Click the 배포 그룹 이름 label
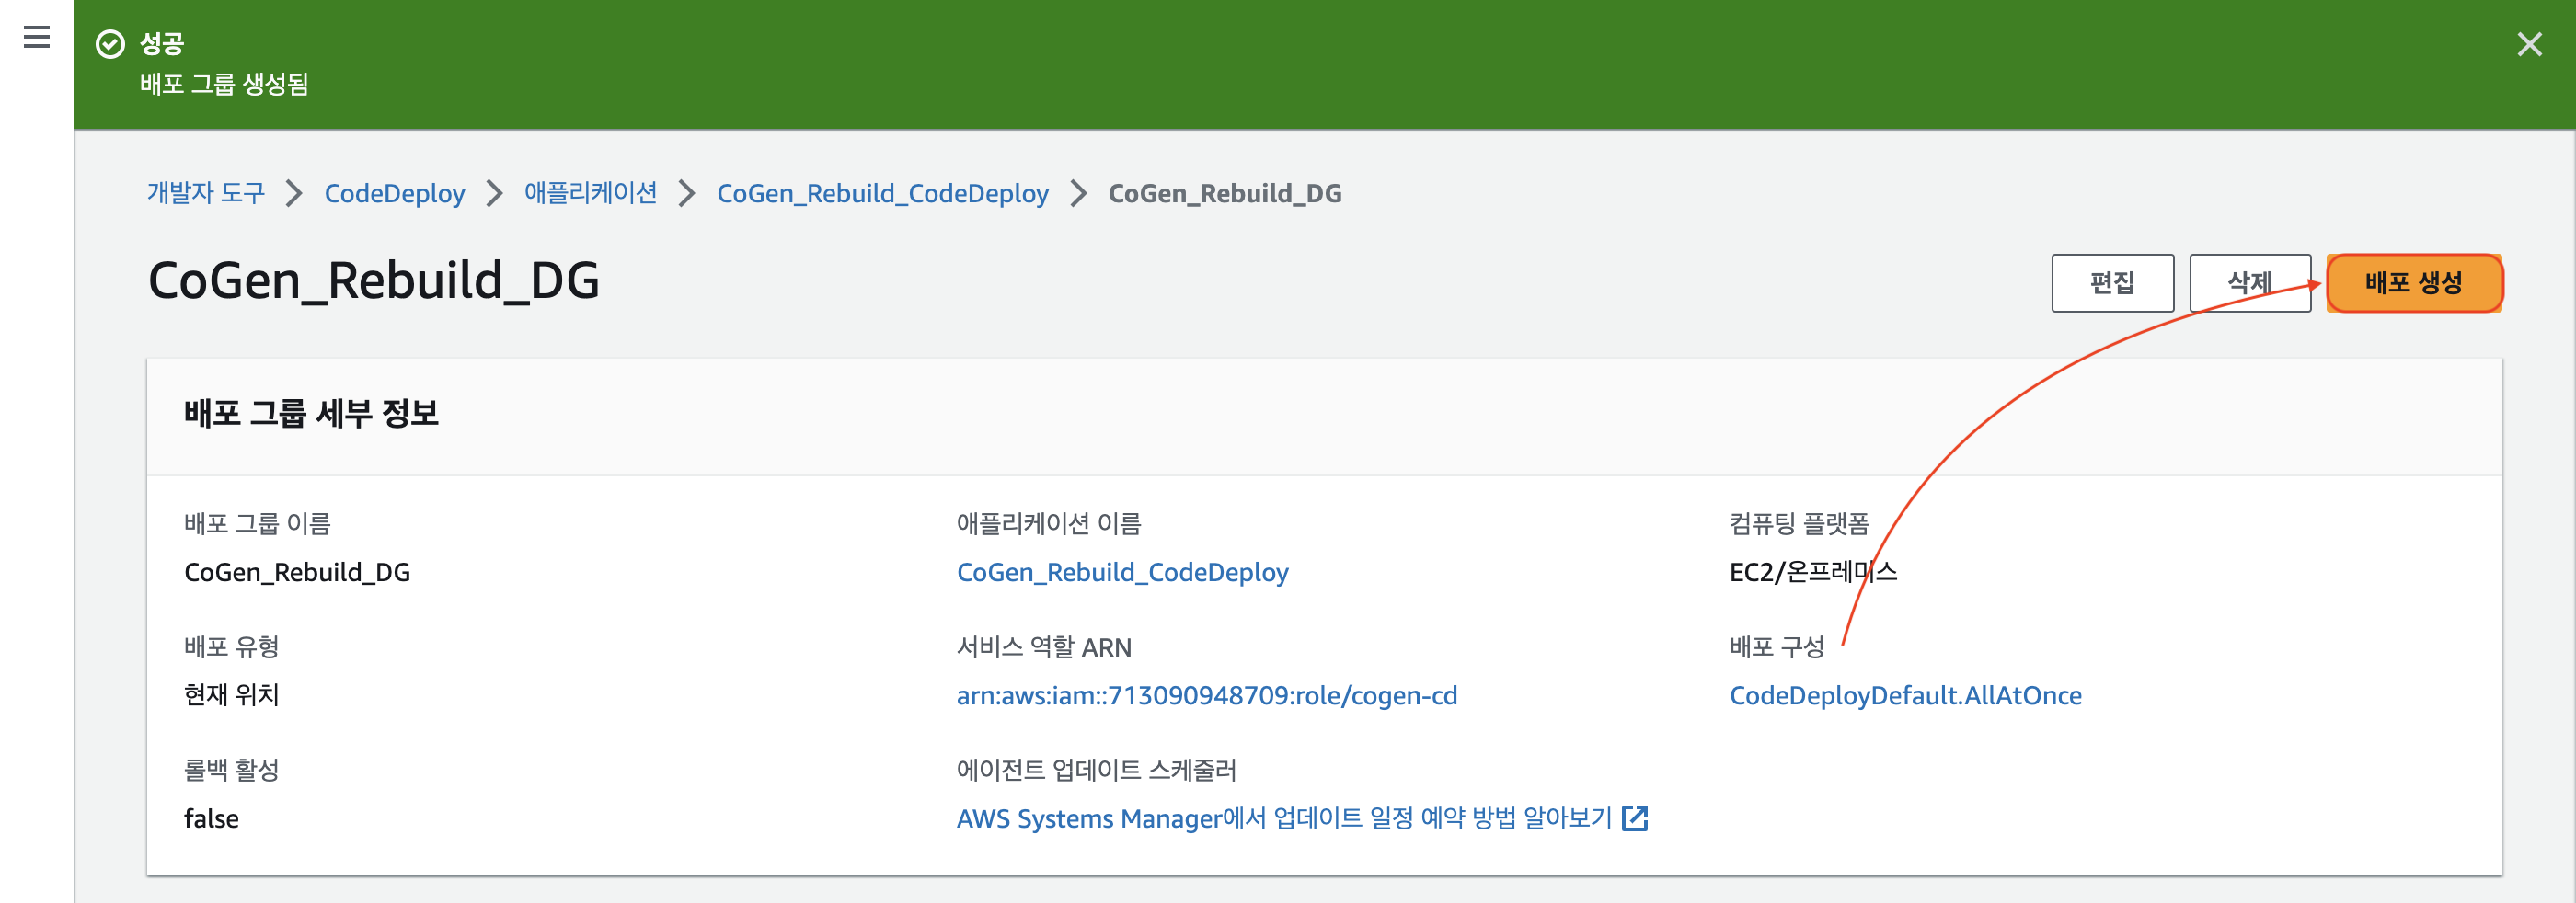2576x903 pixels. (x=257, y=523)
